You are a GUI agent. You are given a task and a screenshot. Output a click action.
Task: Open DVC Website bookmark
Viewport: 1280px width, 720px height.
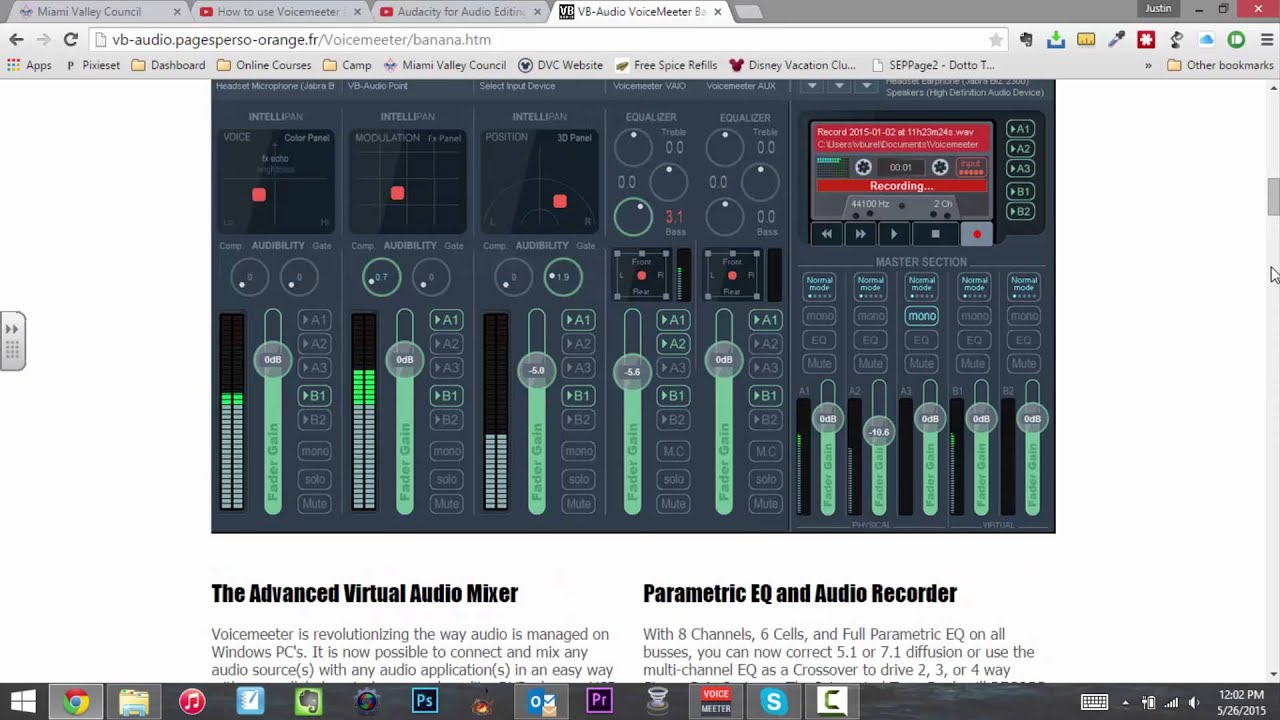point(560,65)
